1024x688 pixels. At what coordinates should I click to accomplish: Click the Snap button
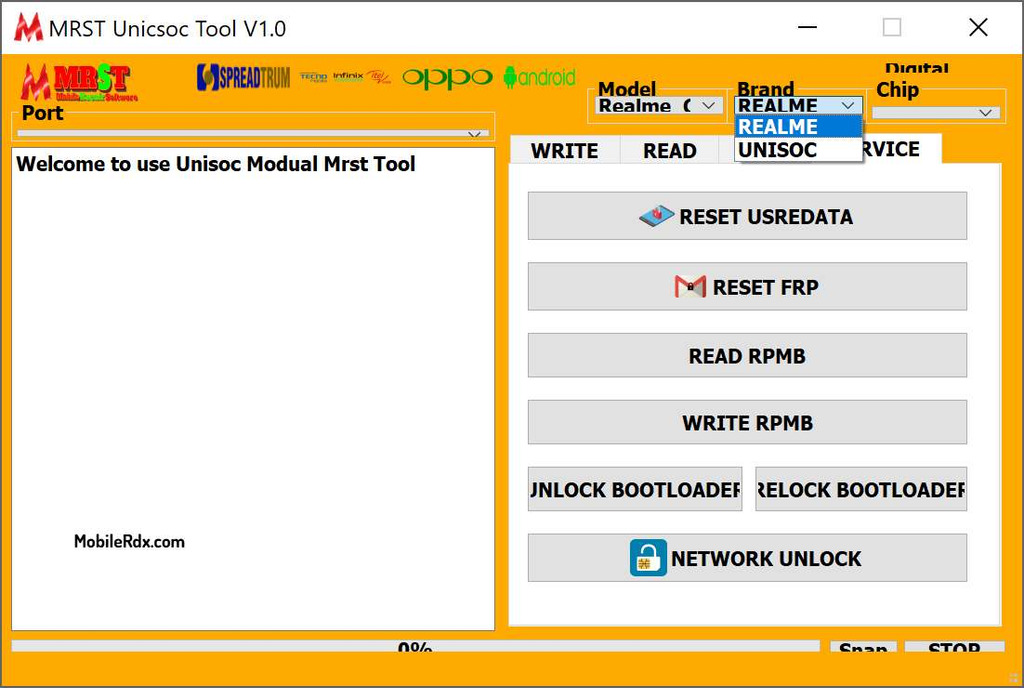point(863,646)
